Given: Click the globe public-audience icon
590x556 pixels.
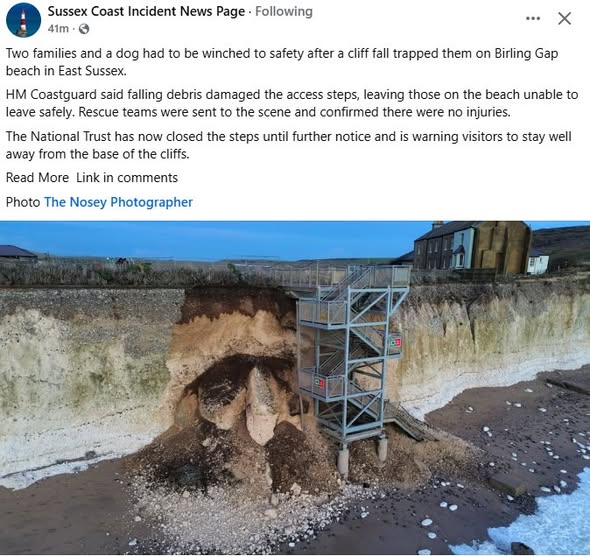Looking at the screenshot, I should pos(84,29).
